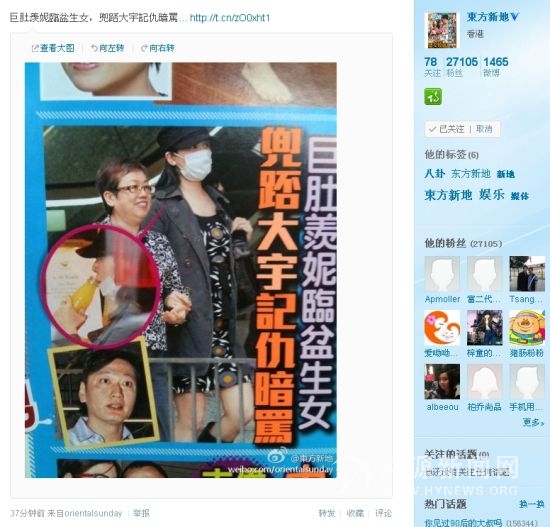Click the verified V icon beside 東方新地
550x527 pixels.
(x=514, y=16)
